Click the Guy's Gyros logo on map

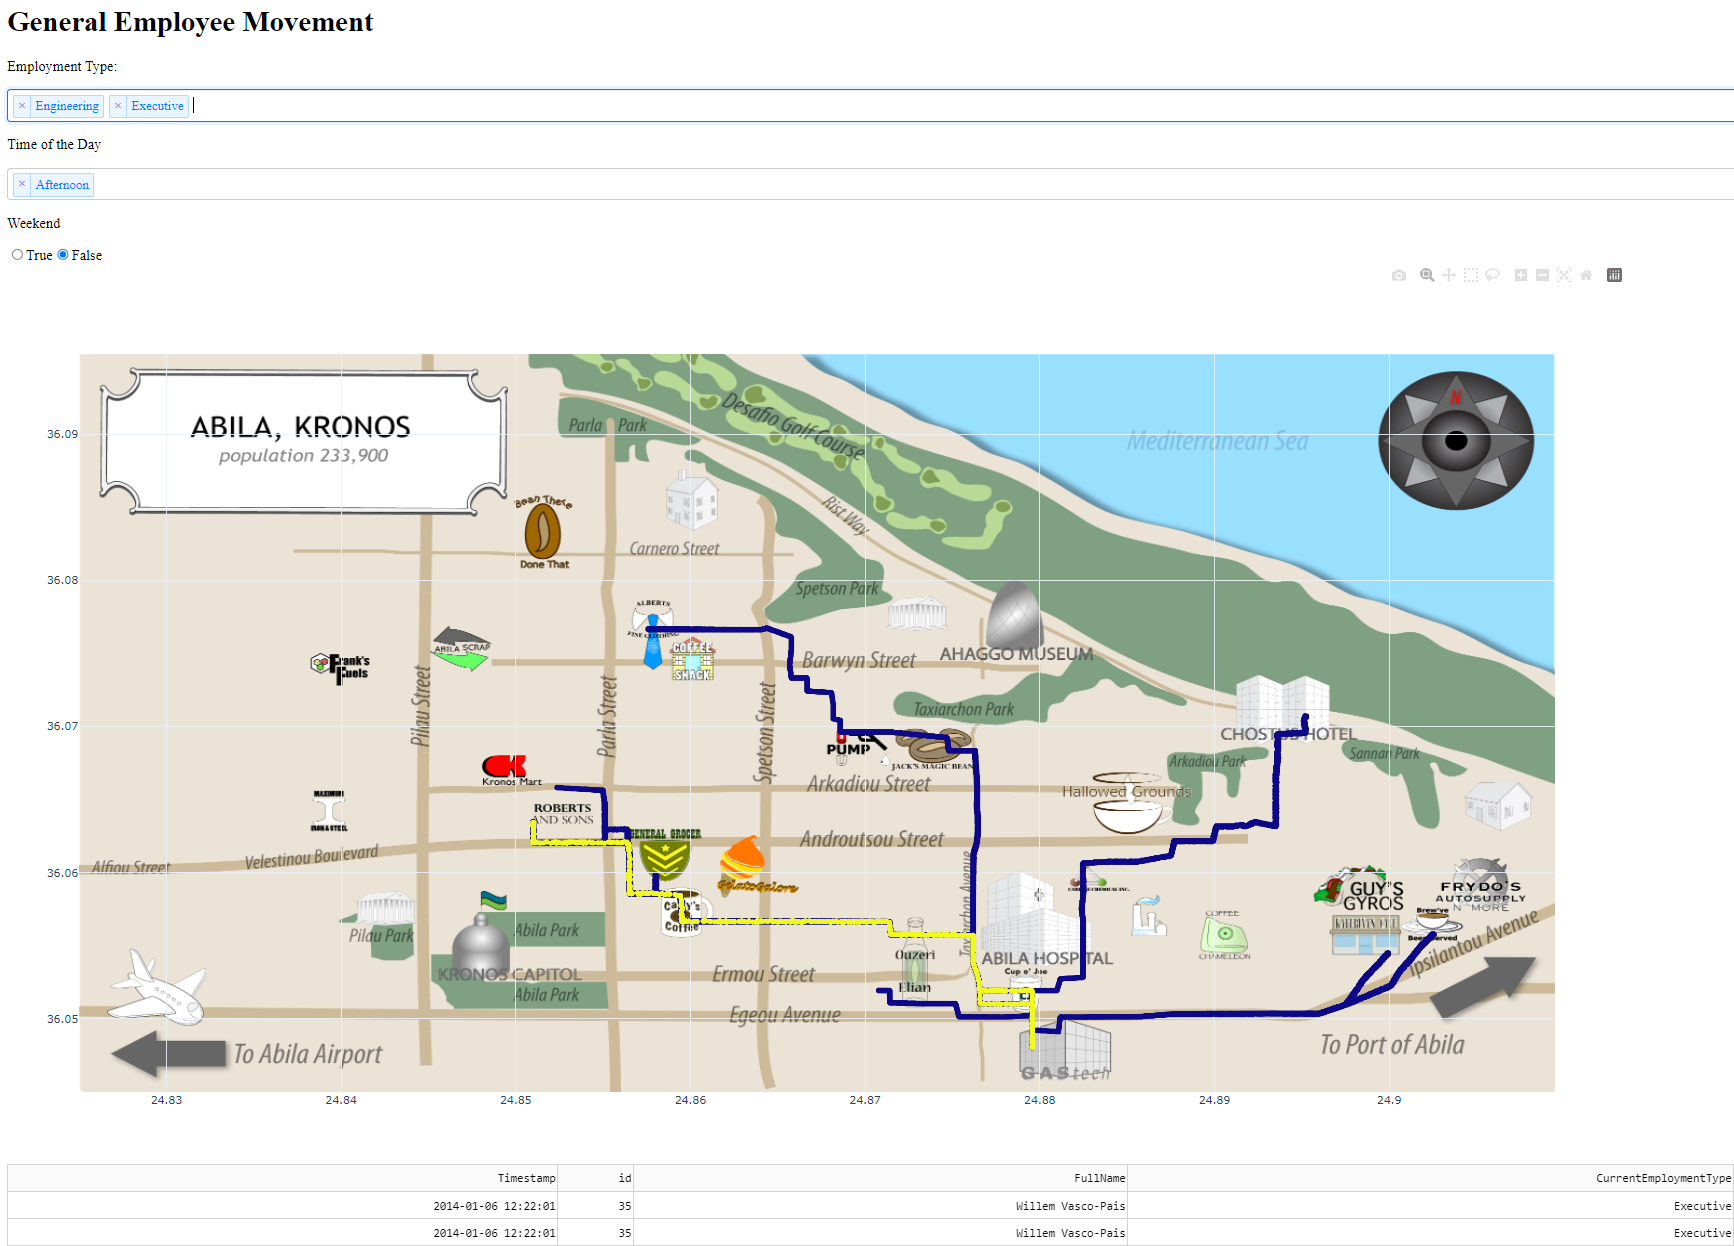(1360, 890)
